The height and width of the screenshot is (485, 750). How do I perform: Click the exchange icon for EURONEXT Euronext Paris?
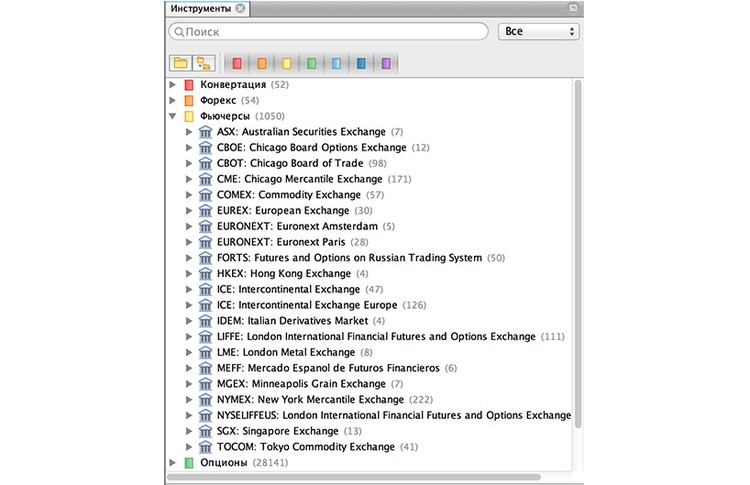point(205,242)
